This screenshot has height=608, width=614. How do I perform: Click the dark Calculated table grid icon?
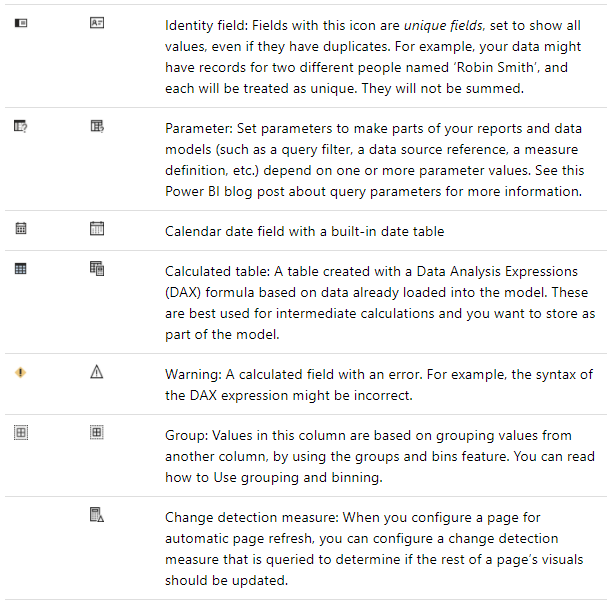tap(21, 269)
